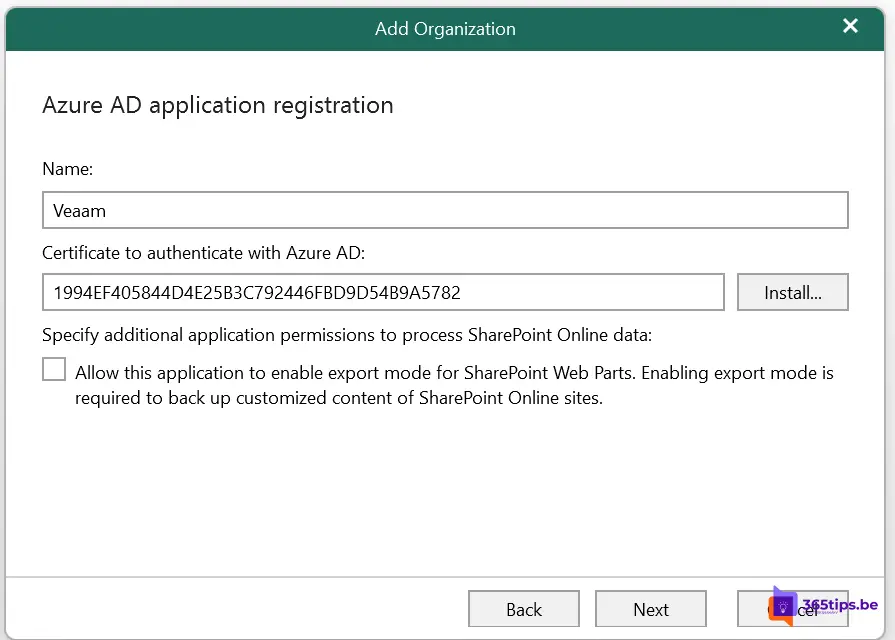
Task: Click the "Certificate to authenticate with Azure AD:" label
Action: pos(204,253)
